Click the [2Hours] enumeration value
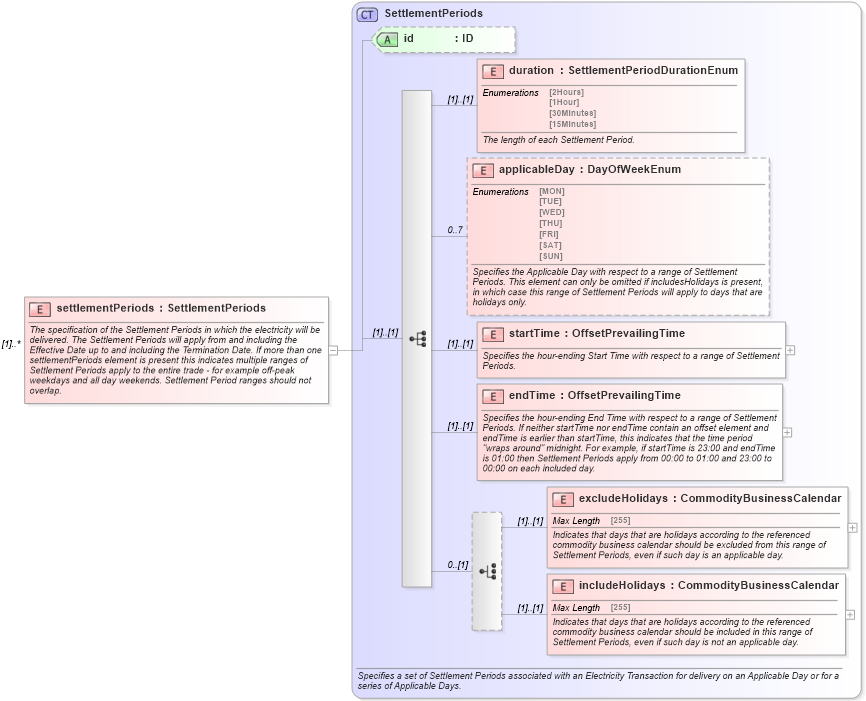 pos(567,92)
